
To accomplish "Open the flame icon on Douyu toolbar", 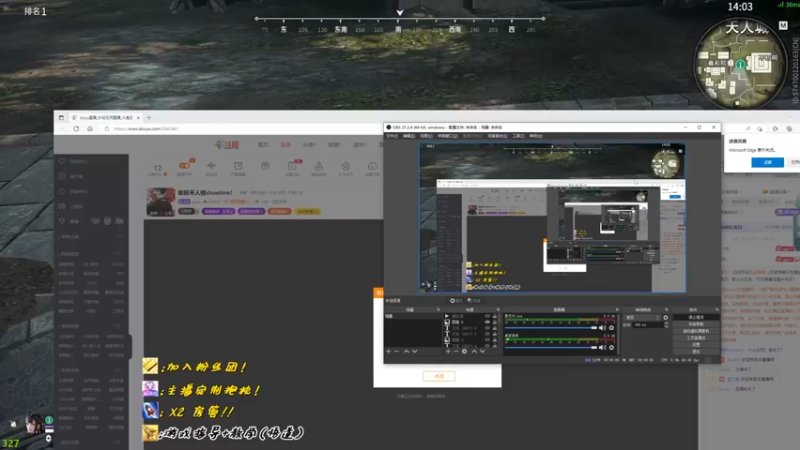I will 345,166.
